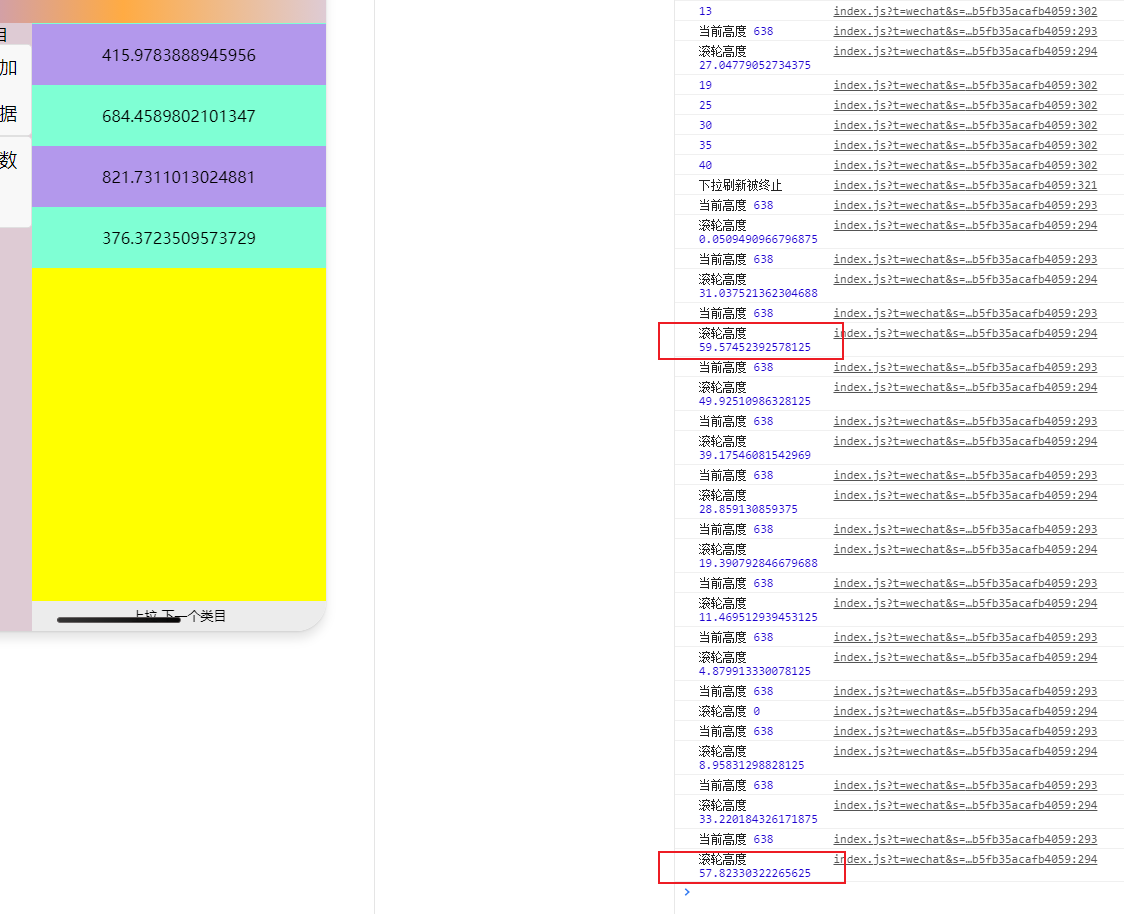Select the console value 59.57452392578125
This screenshot has width=1124, height=914.
(755, 347)
